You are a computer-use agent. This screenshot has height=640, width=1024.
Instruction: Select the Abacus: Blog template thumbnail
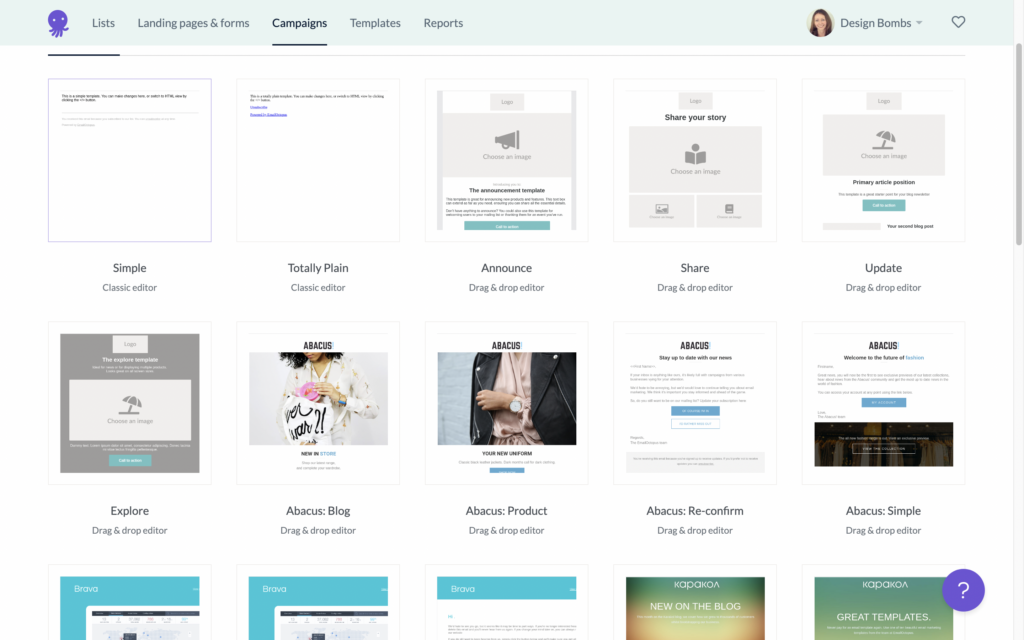coord(318,403)
